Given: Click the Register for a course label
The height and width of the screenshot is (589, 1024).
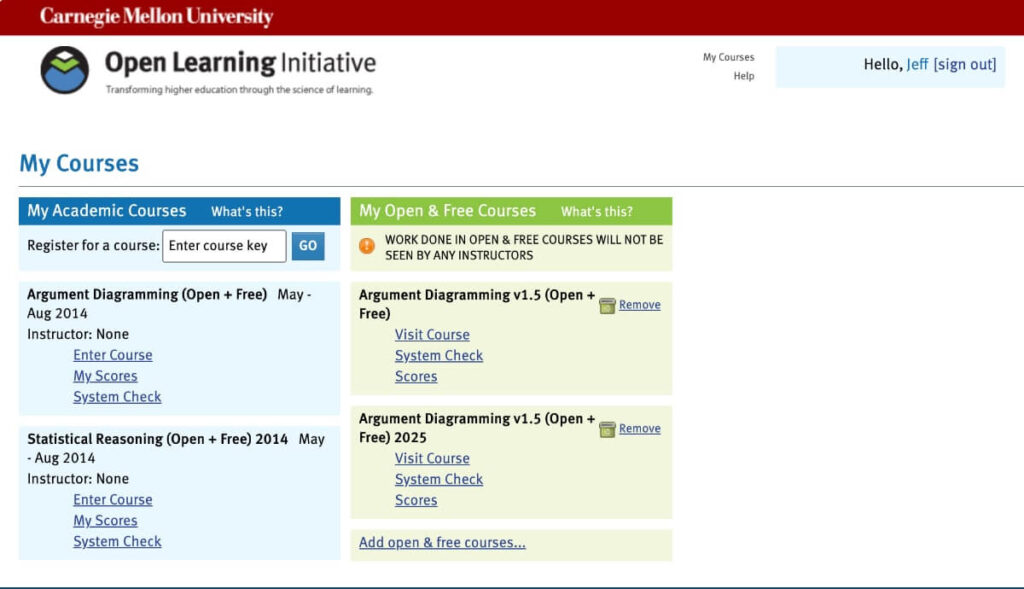Looking at the screenshot, I should [93, 246].
